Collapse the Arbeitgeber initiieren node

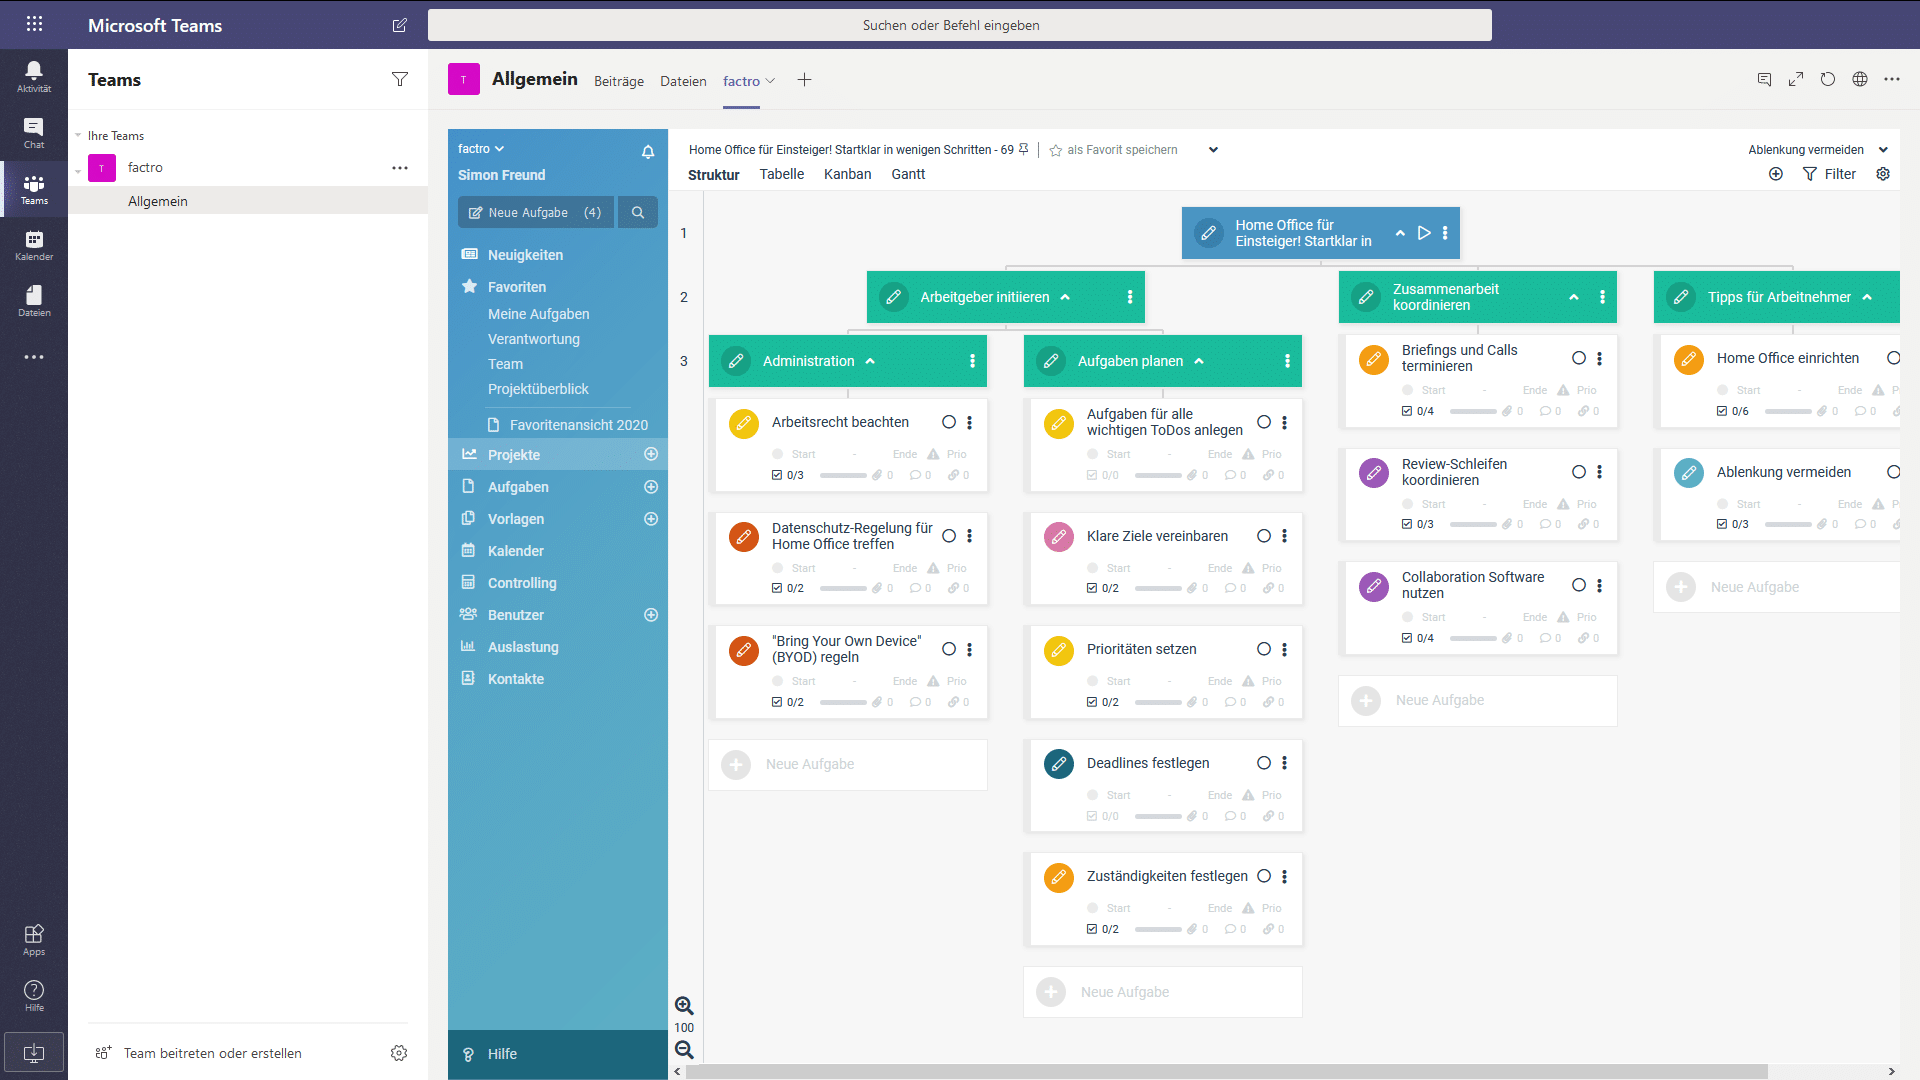tap(1065, 297)
